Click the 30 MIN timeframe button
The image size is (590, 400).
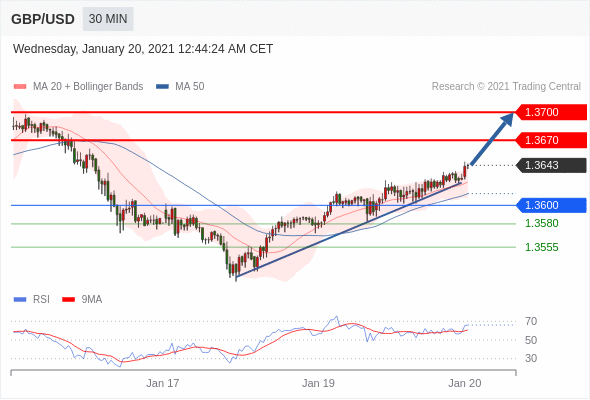tap(108, 19)
